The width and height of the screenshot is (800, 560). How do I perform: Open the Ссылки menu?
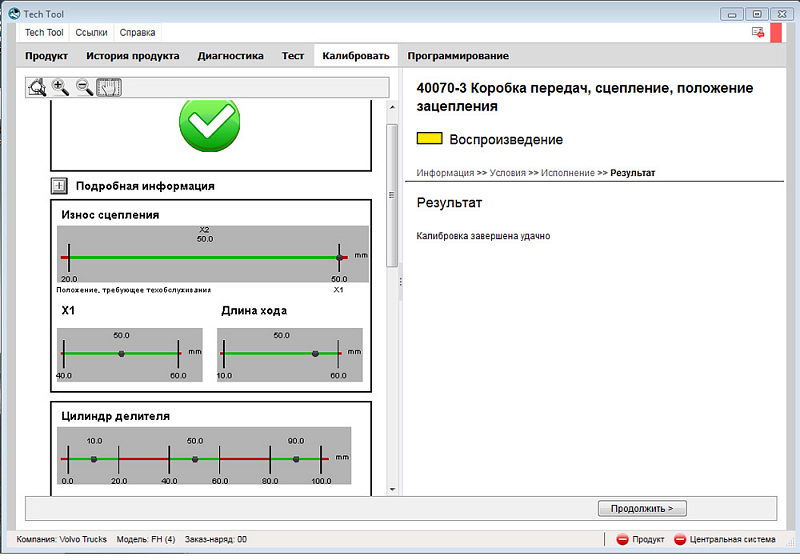(x=91, y=33)
